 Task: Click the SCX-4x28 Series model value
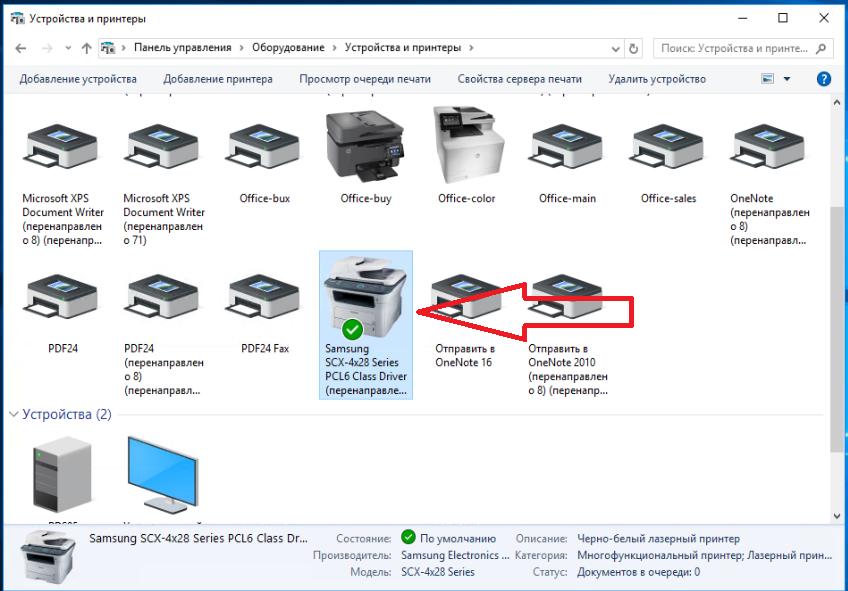(x=438, y=572)
